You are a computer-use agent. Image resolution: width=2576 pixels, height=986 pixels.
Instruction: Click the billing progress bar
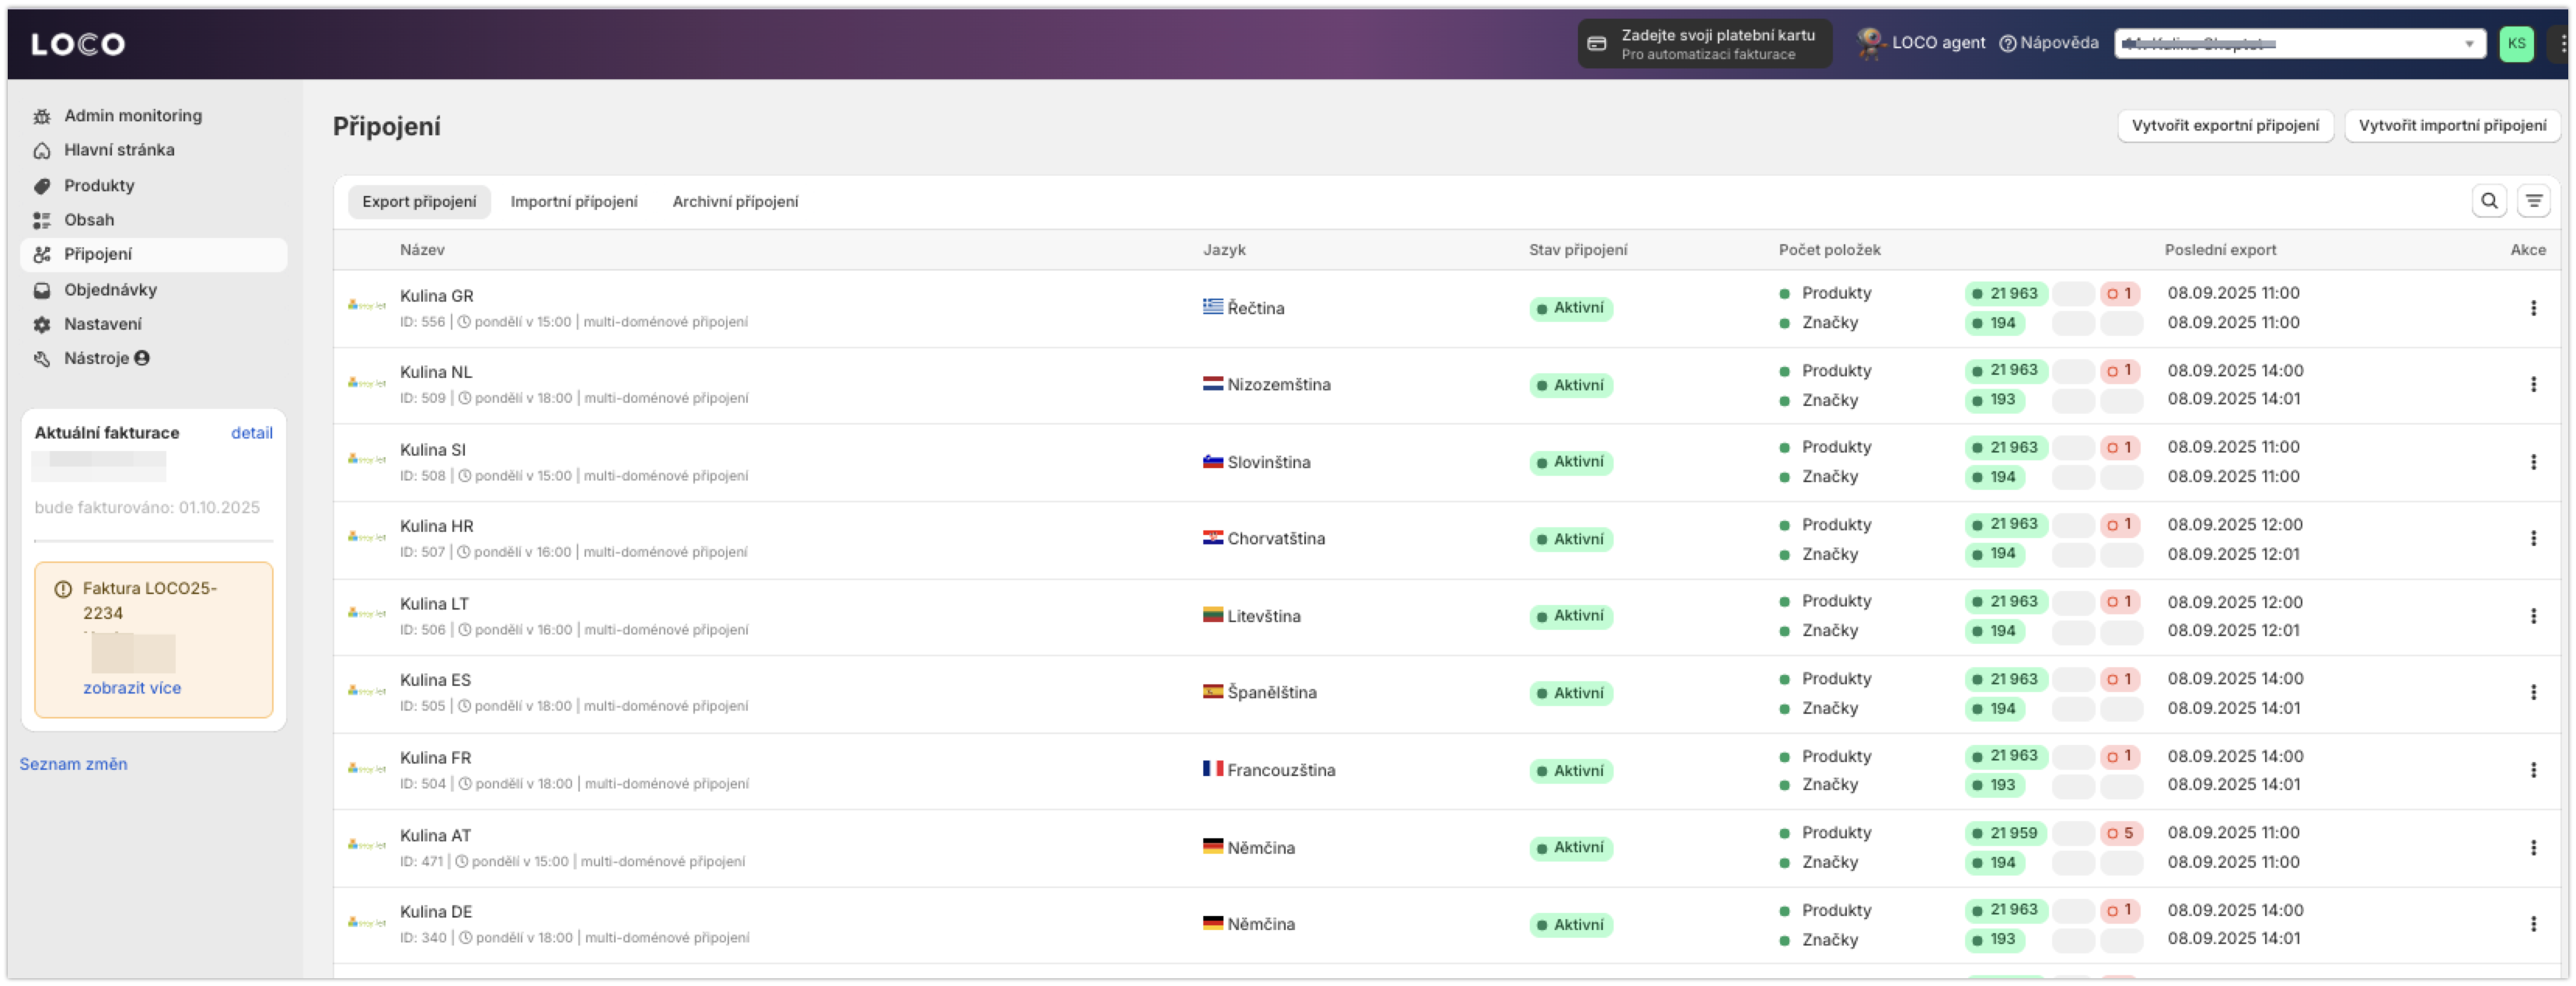[x=153, y=541]
